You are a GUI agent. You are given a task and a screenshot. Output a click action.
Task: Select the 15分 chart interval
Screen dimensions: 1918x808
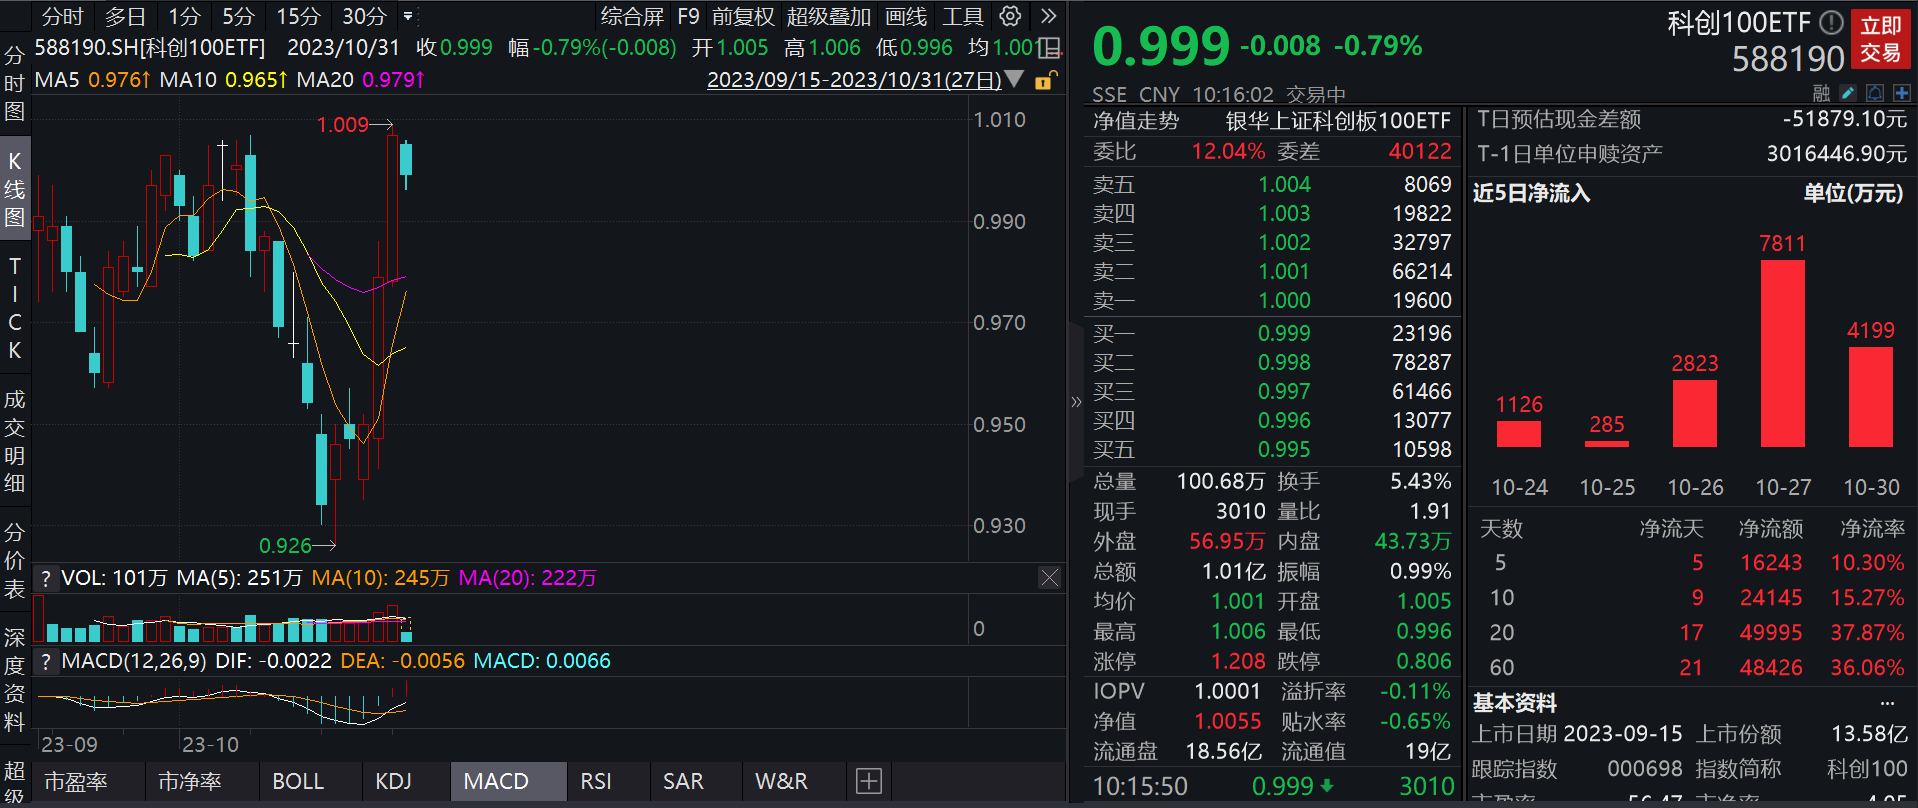point(298,16)
